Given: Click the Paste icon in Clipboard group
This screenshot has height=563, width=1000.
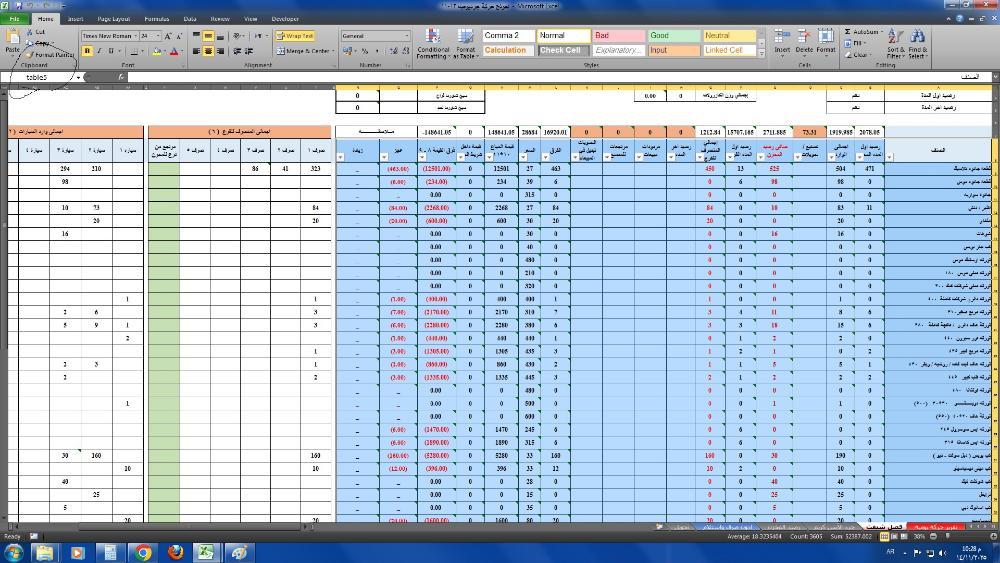Looking at the screenshot, I should tap(12, 38).
